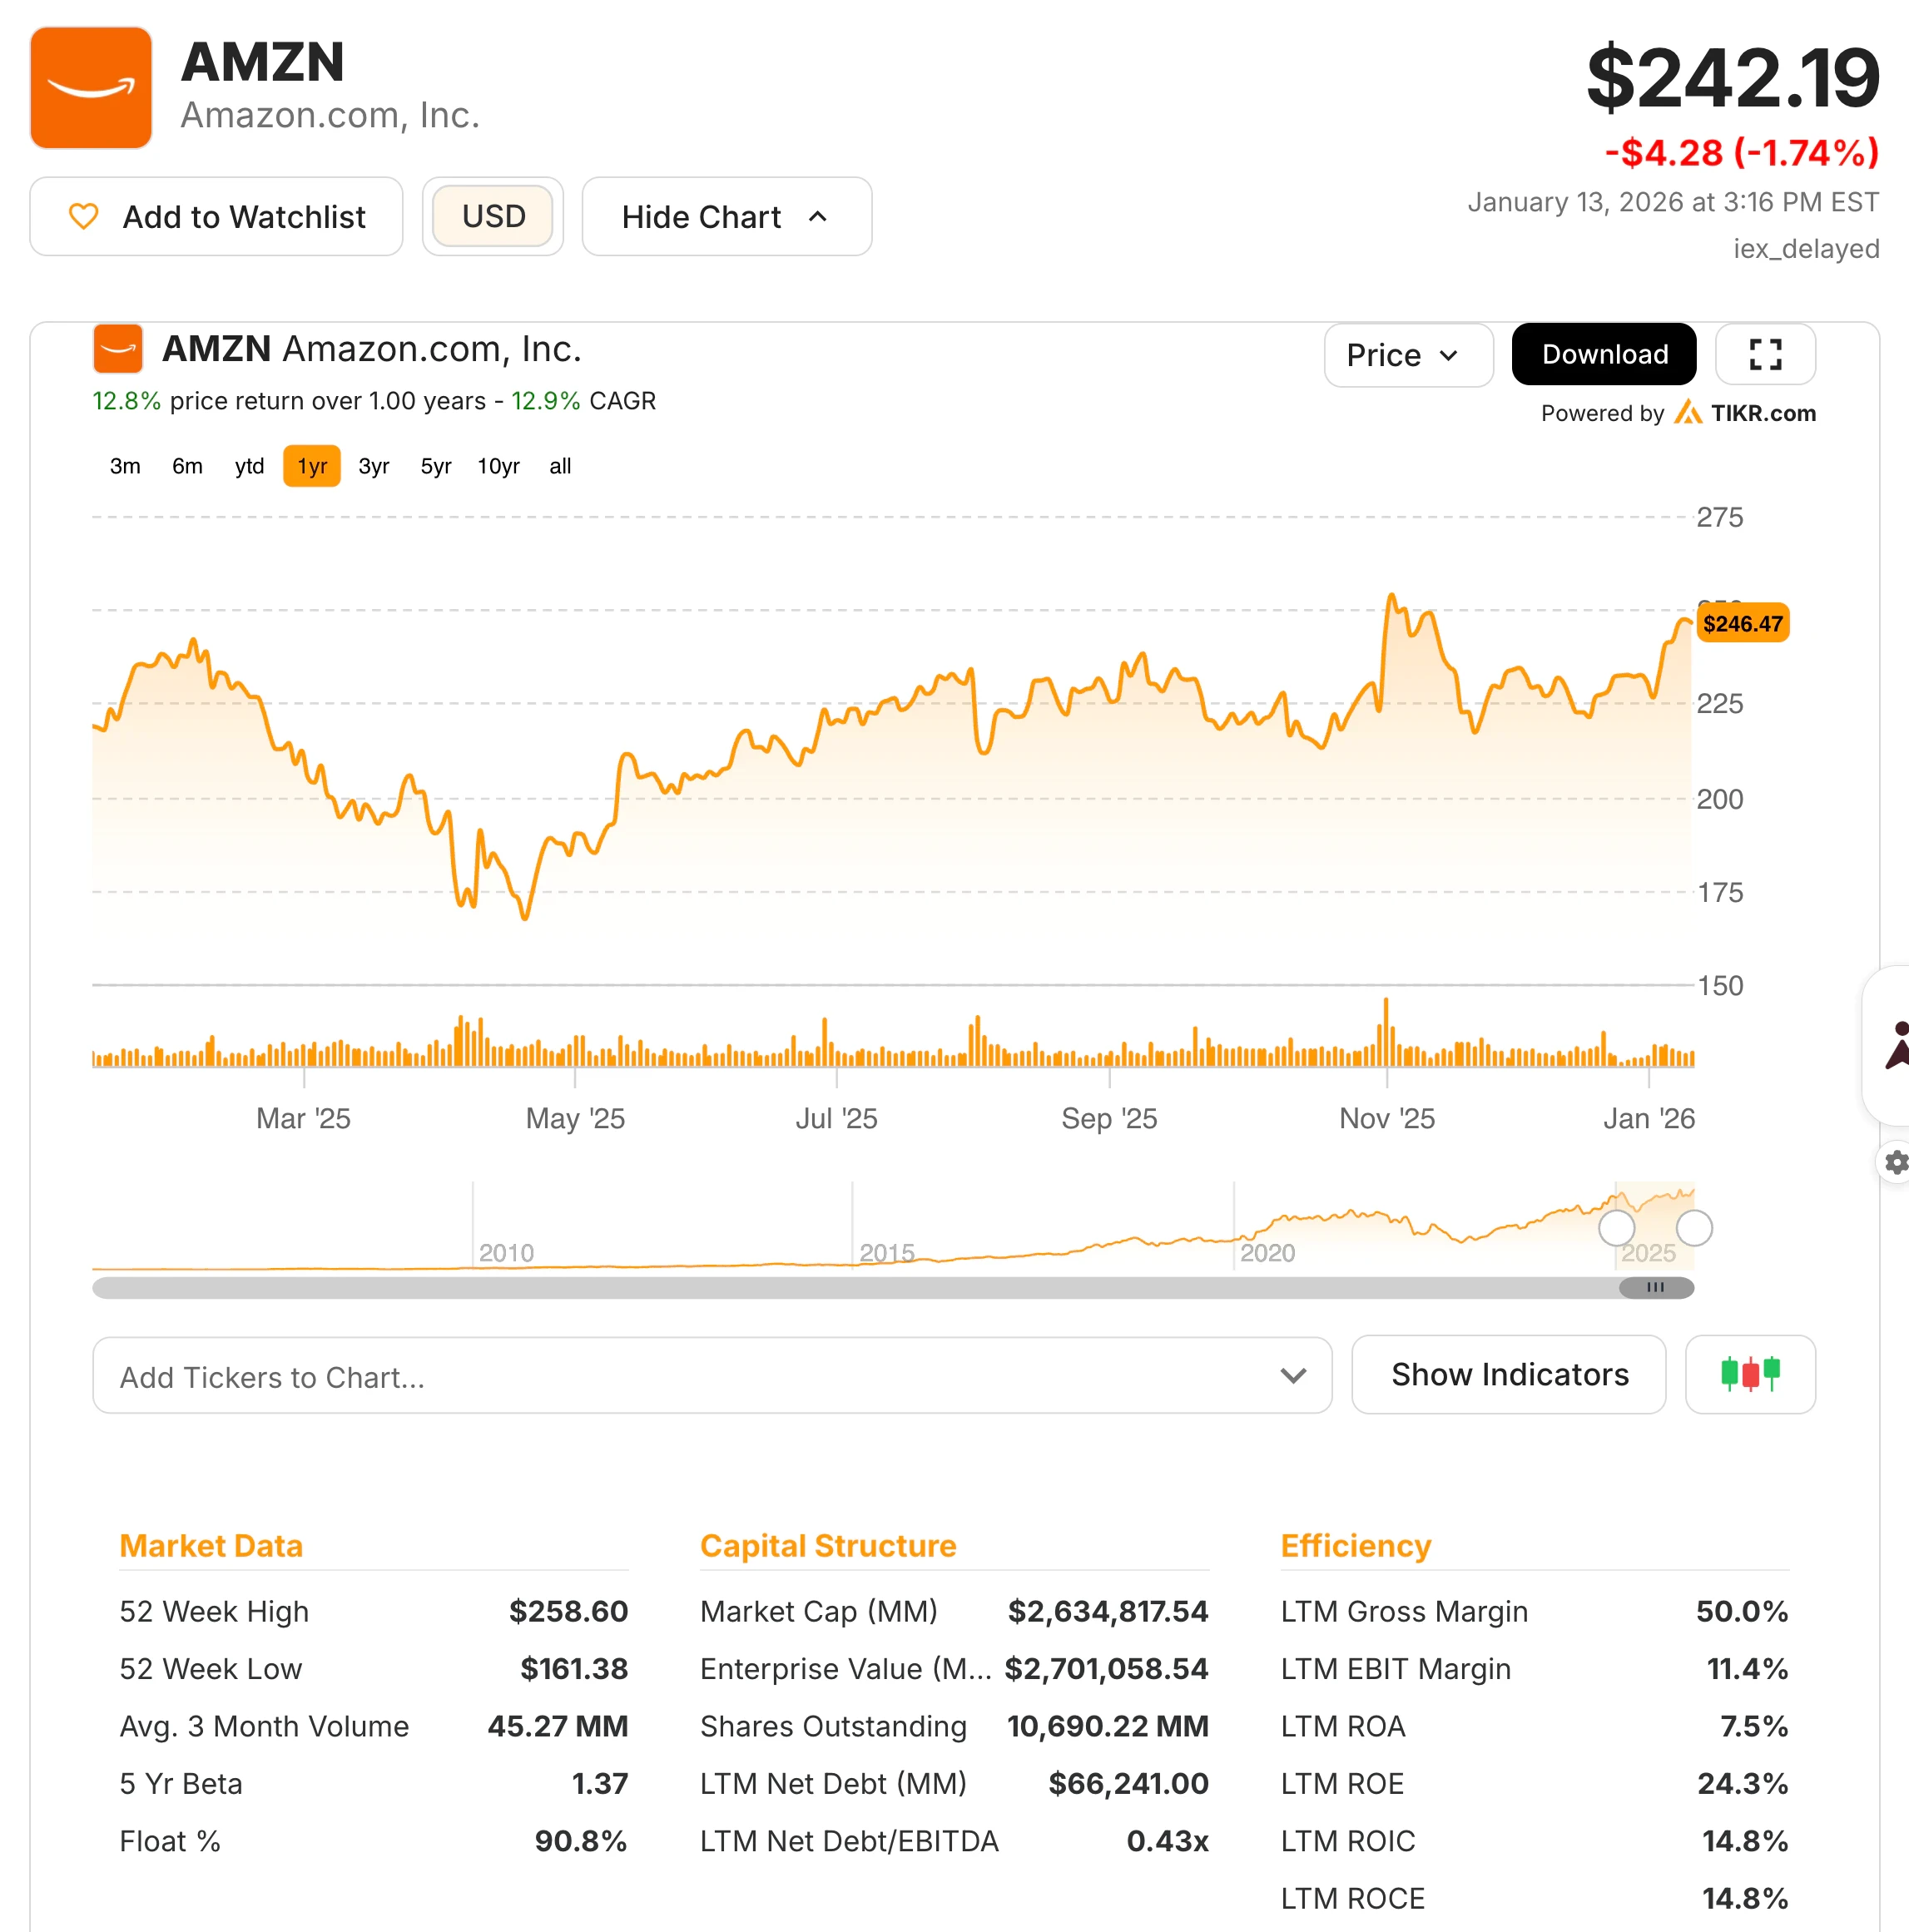Click the Amazon logo in the page header
Image resolution: width=1909 pixels, height=1932 pixels.
pyautogui.click(x=90, y=88)
